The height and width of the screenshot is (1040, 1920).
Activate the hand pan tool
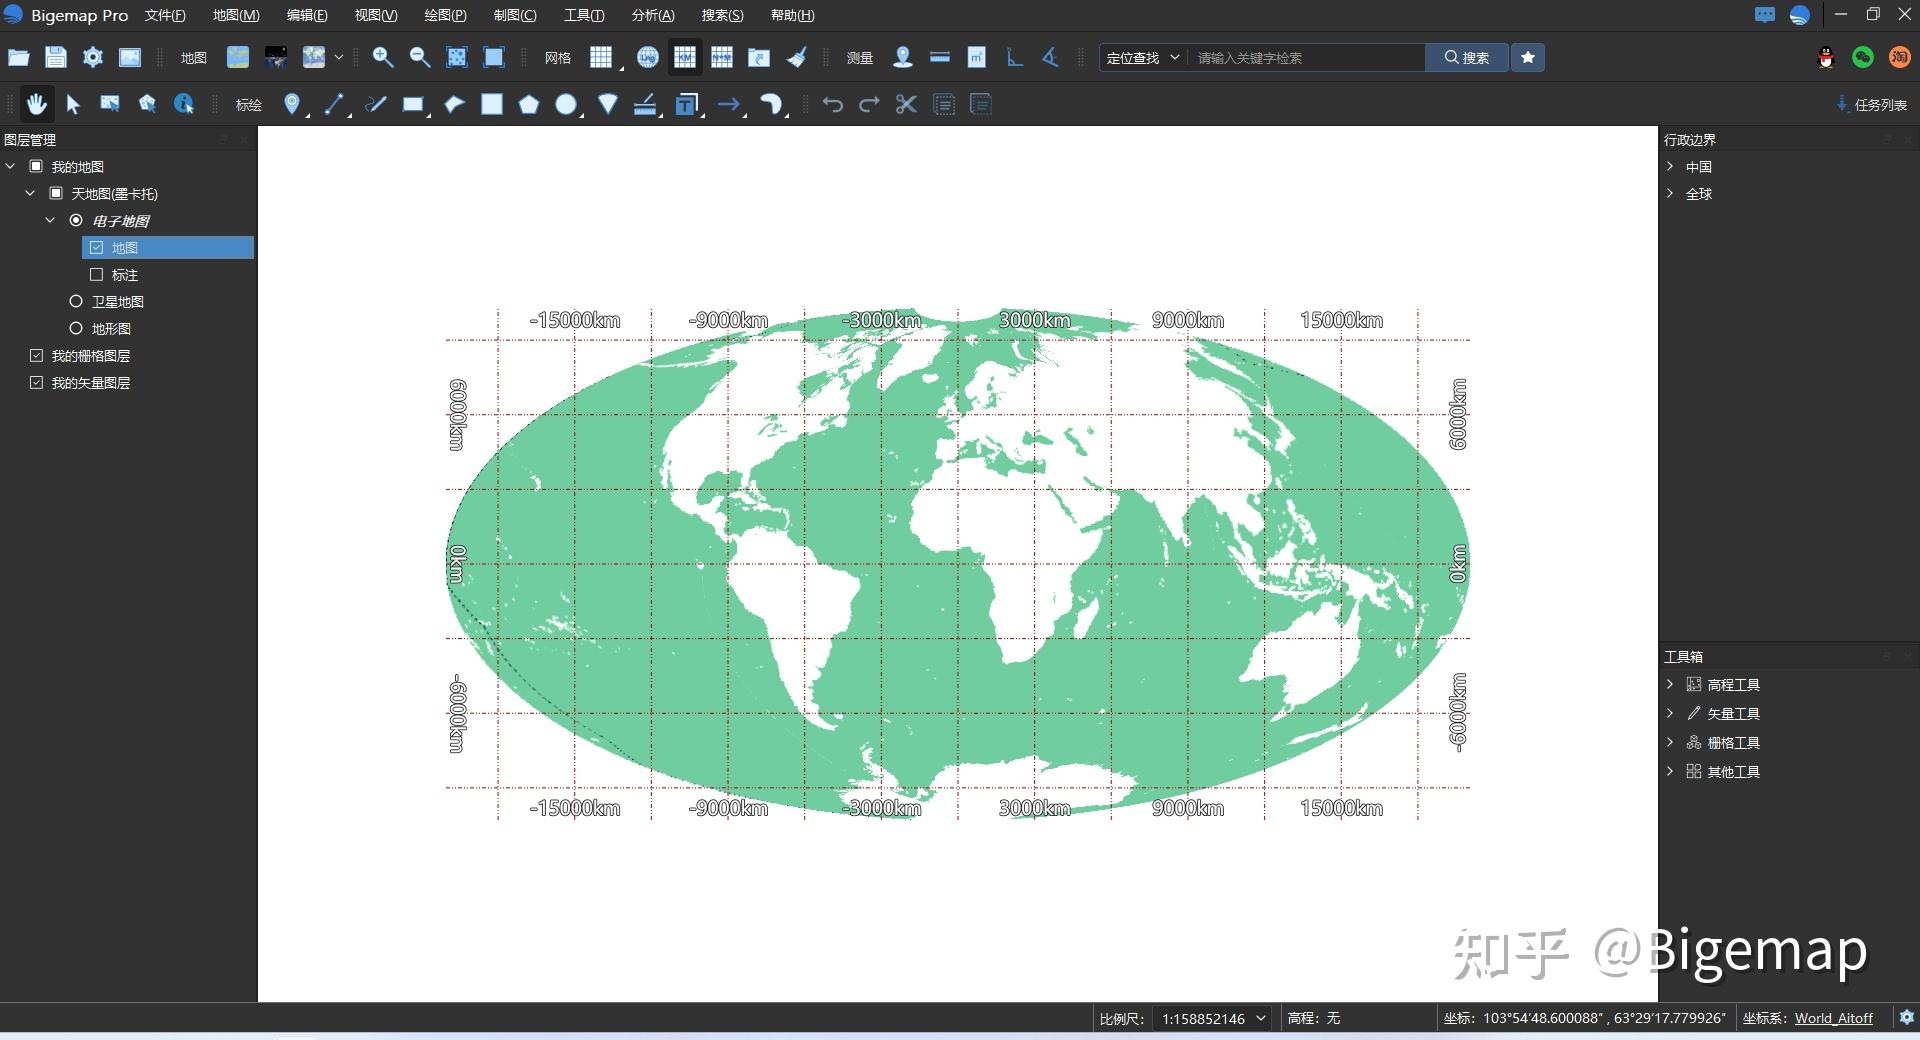tap(36, 104)
